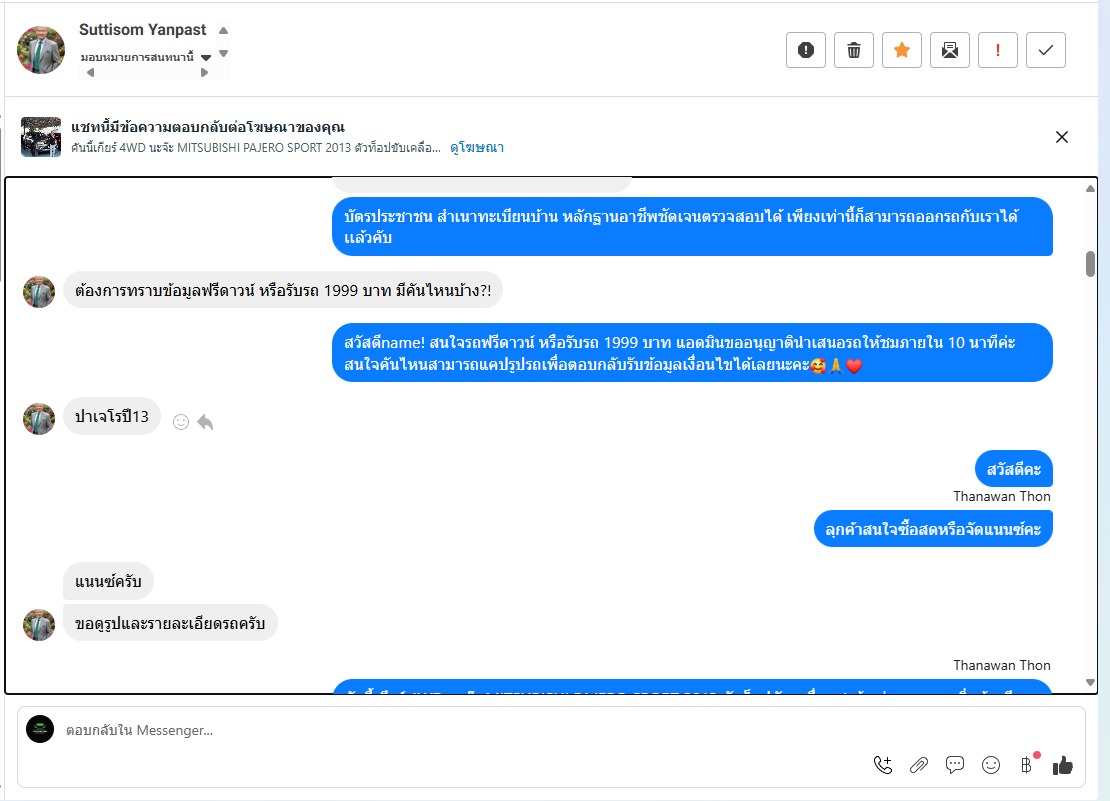Open the ดูโฆษณา ad link

477,147
